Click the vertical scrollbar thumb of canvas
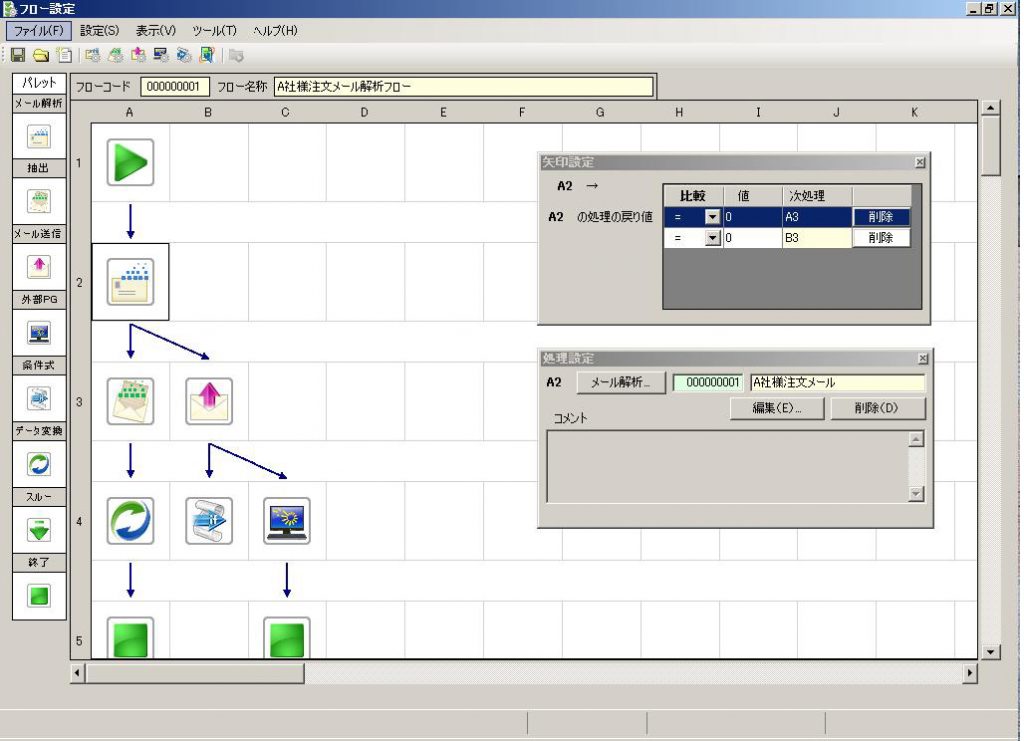 tap(991, 146)
